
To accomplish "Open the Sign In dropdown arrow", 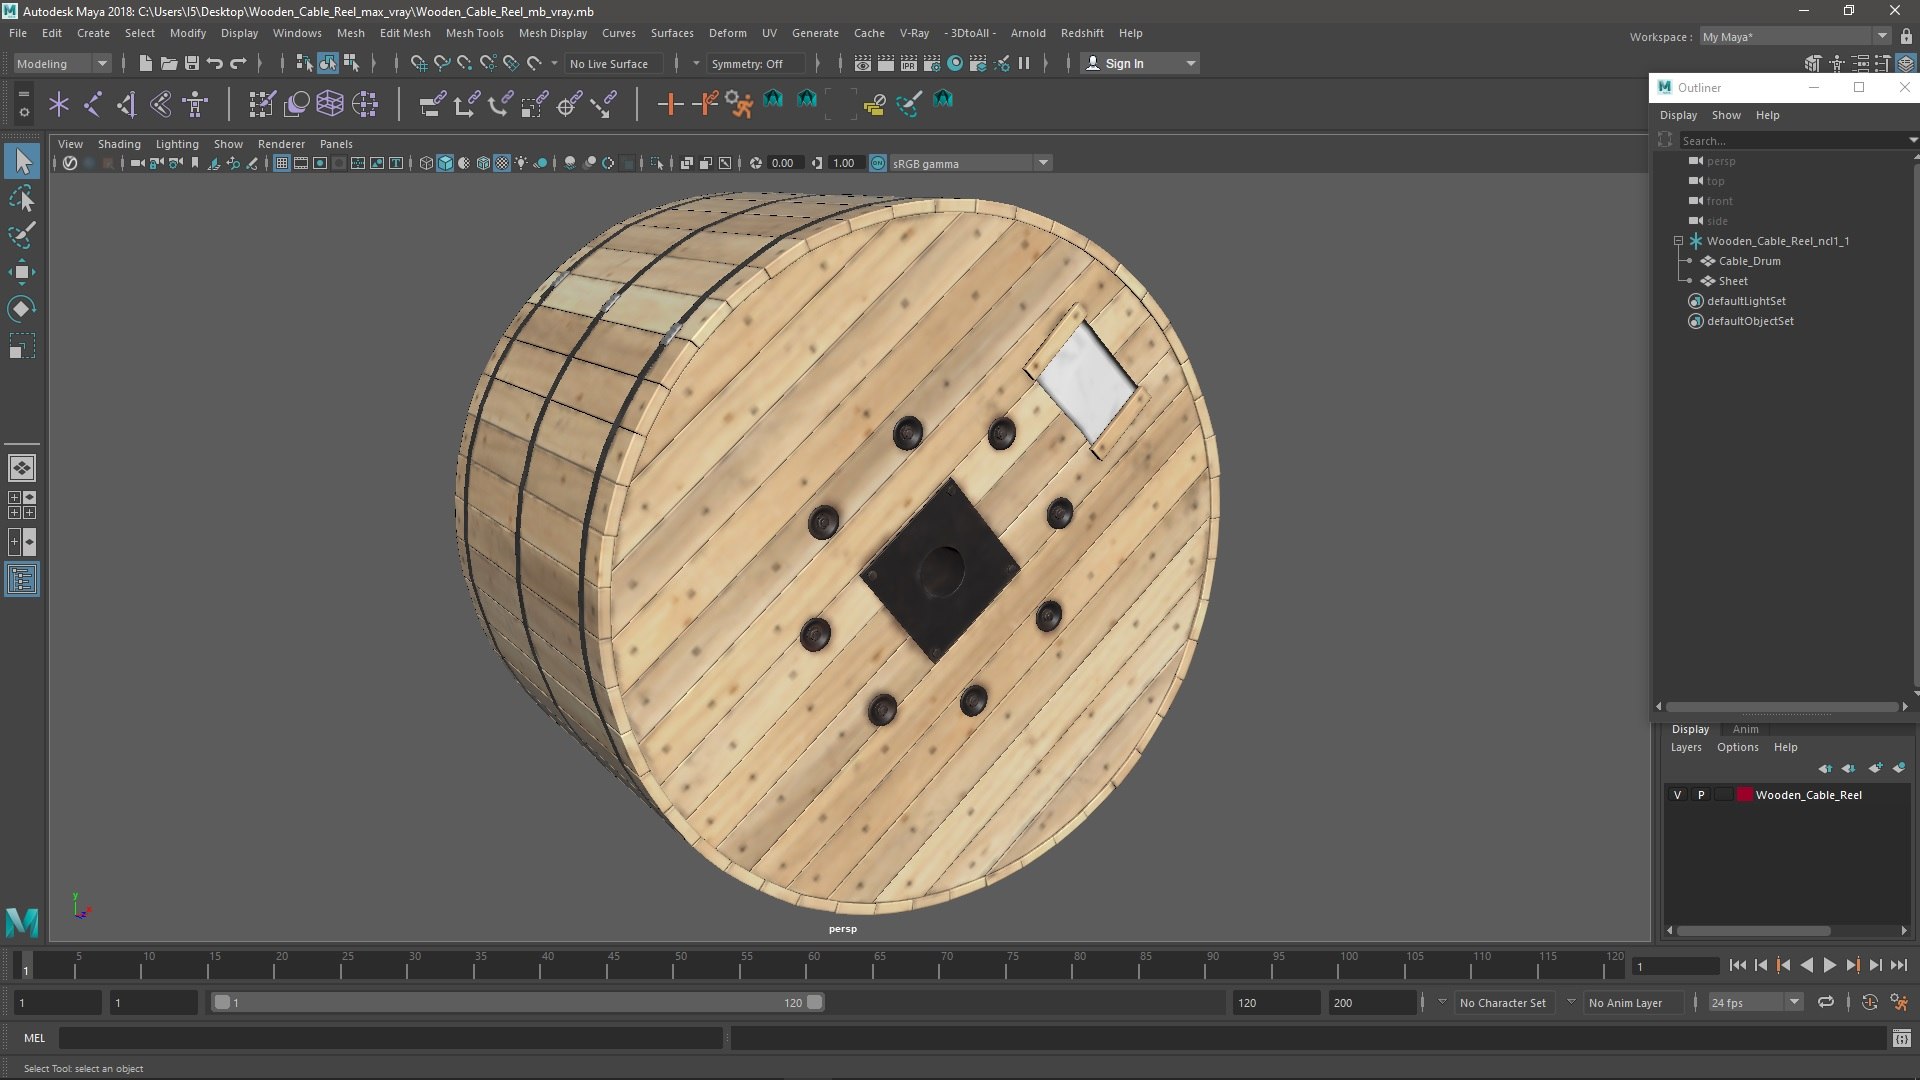I will (1190, 63).
